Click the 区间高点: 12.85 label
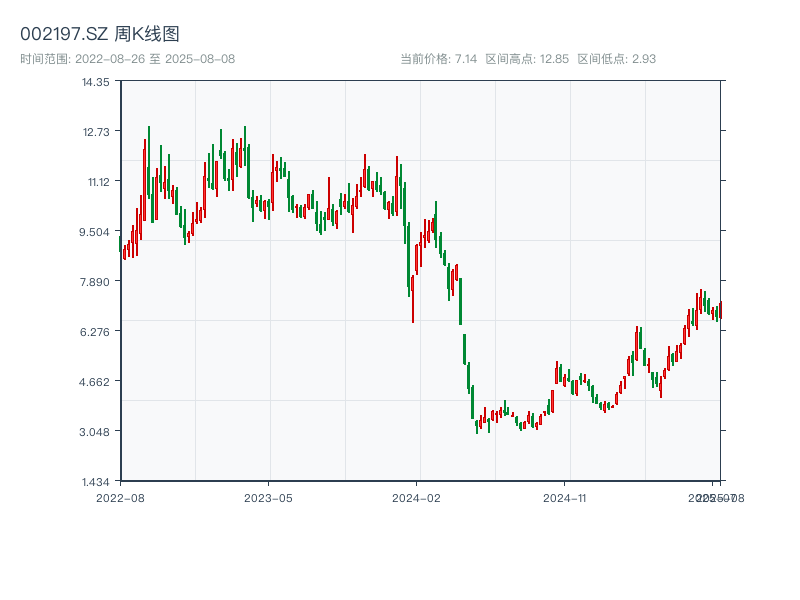Image resolution: width=800 pixels, height=600 pixels. click(x=527, y=59)
